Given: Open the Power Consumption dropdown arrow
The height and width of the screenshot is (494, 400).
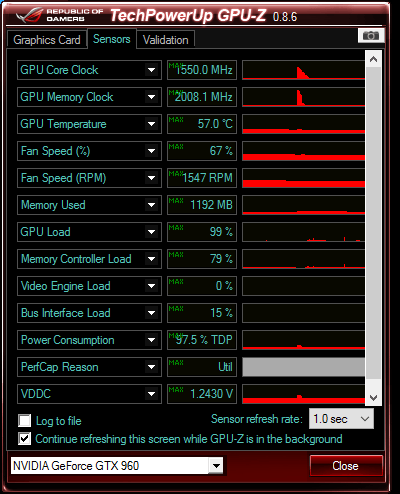Looking at the screenshot, I should 152,340.
